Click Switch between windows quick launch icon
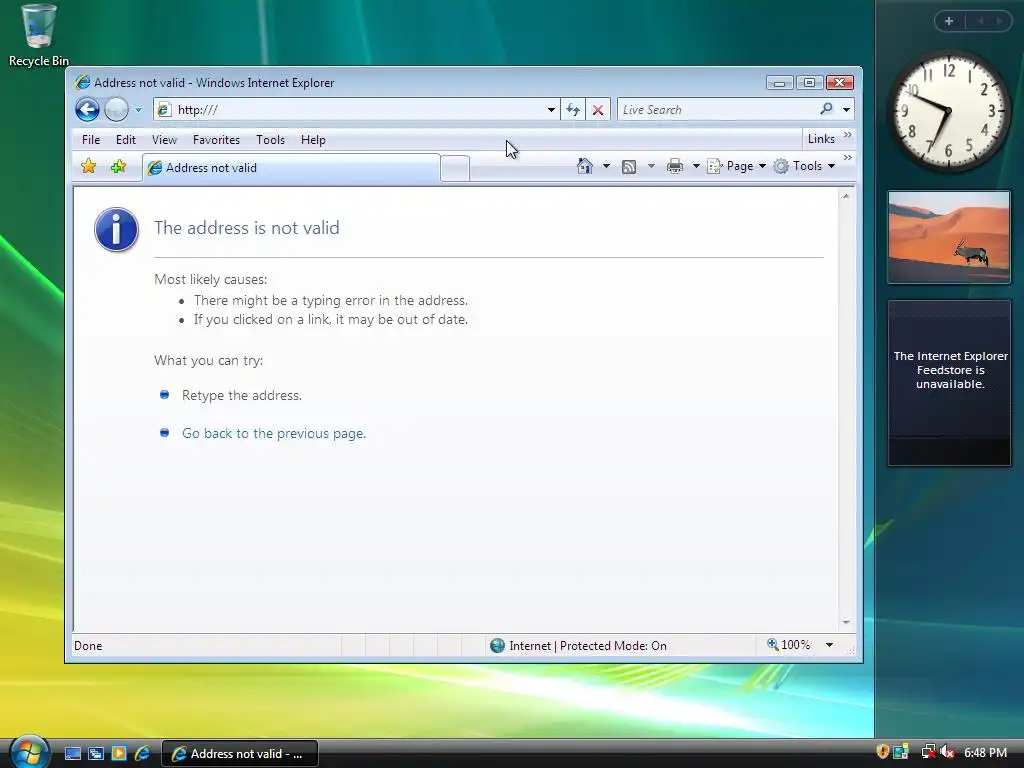Screen dimensions: 1024x768 [96, 754]
